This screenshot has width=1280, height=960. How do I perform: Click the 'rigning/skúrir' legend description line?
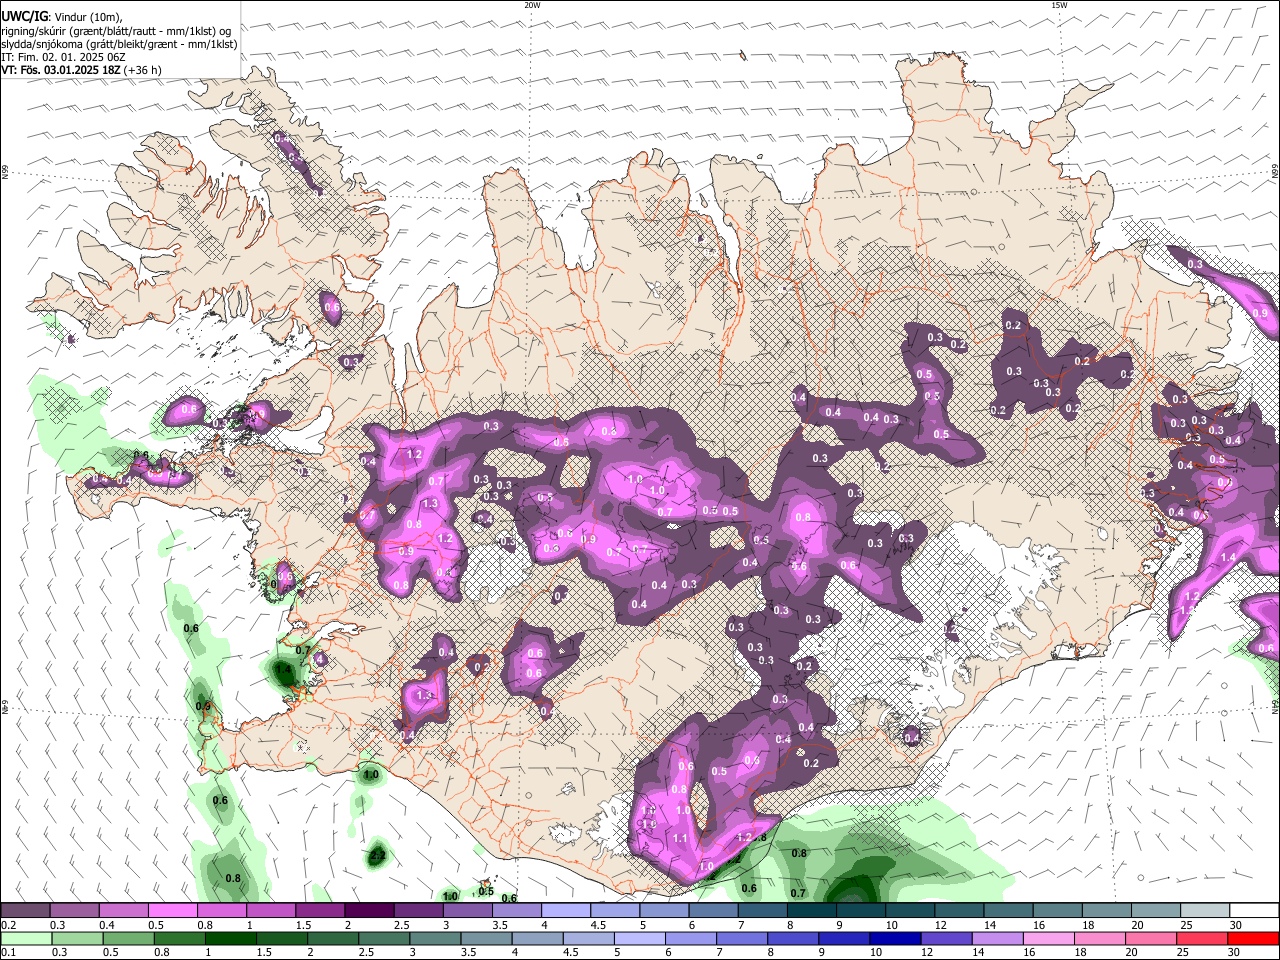(x=118, y=31)
